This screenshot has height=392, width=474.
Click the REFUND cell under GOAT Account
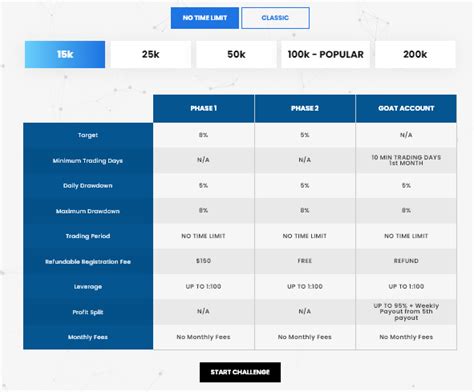point(406,261)
